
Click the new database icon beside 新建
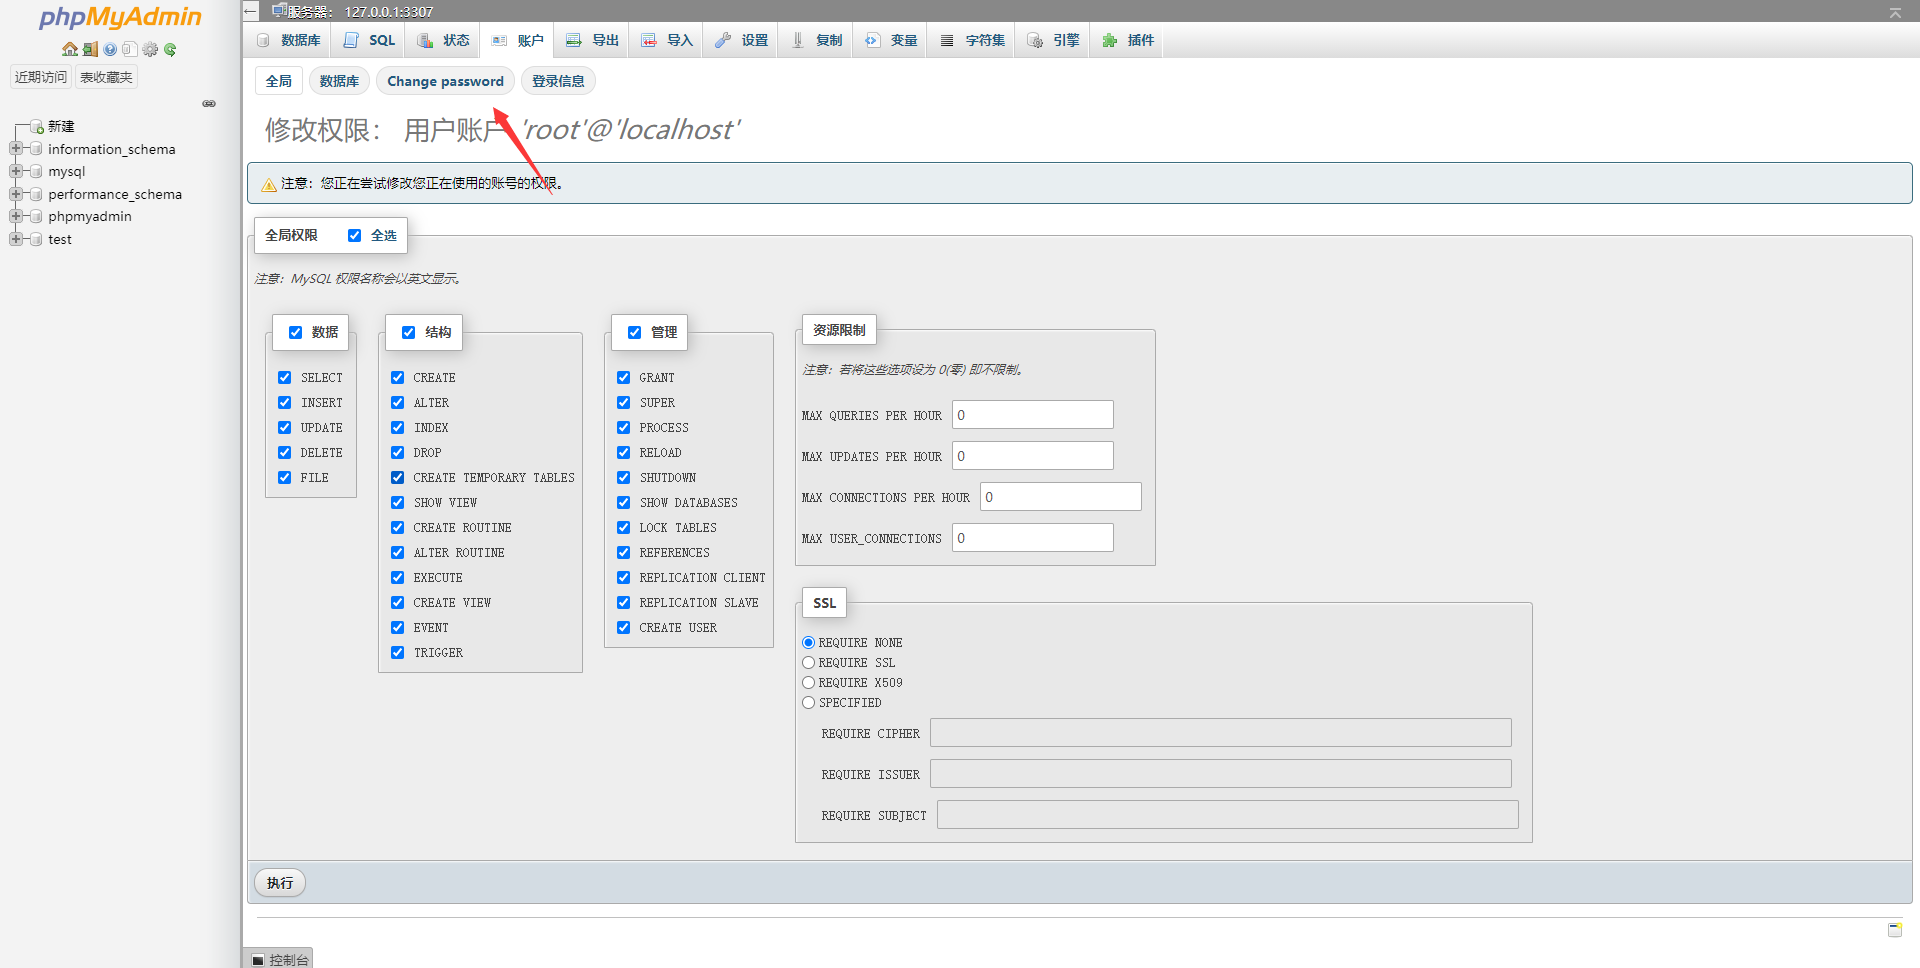point(37,127)
